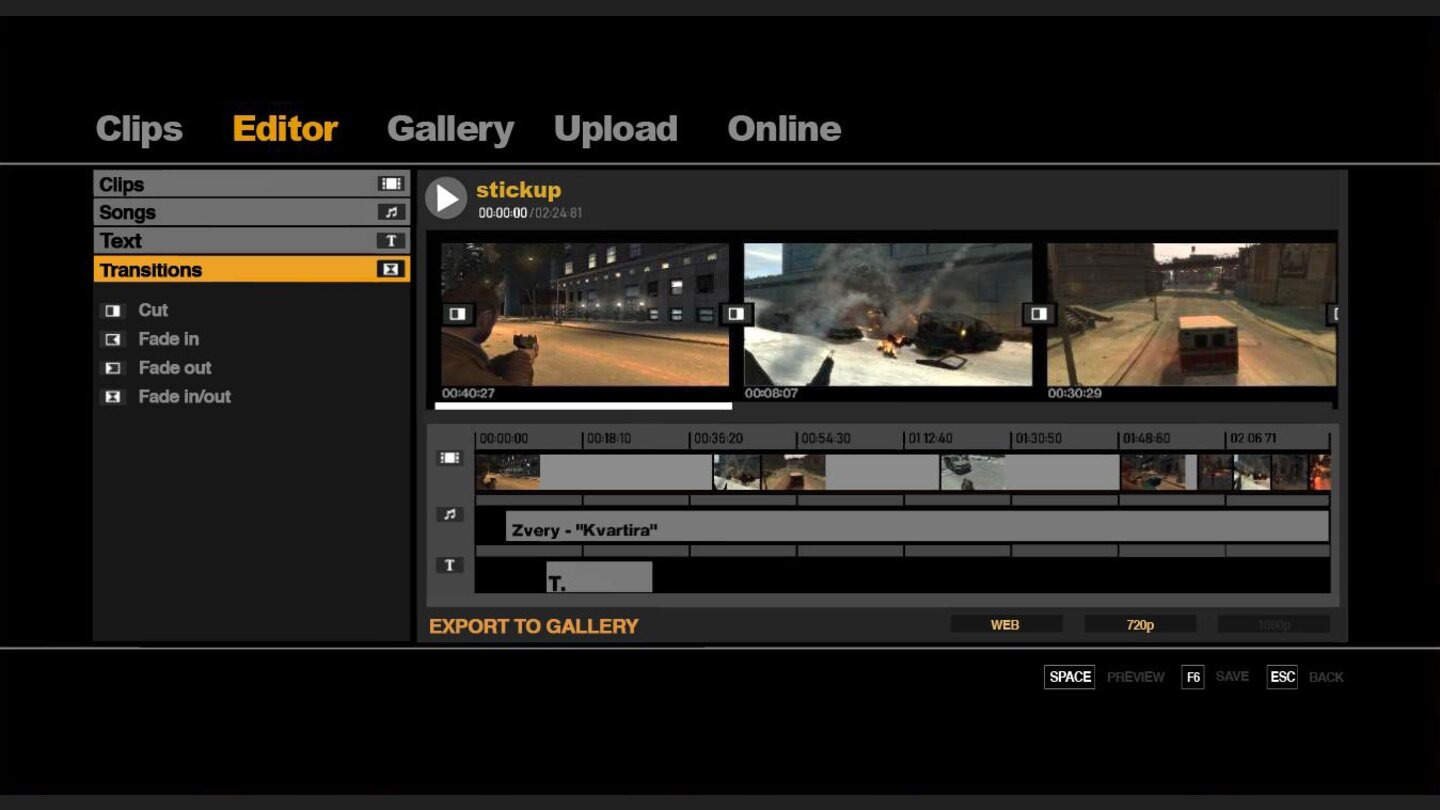Switch to the Gallery tab

coord(450,128)
